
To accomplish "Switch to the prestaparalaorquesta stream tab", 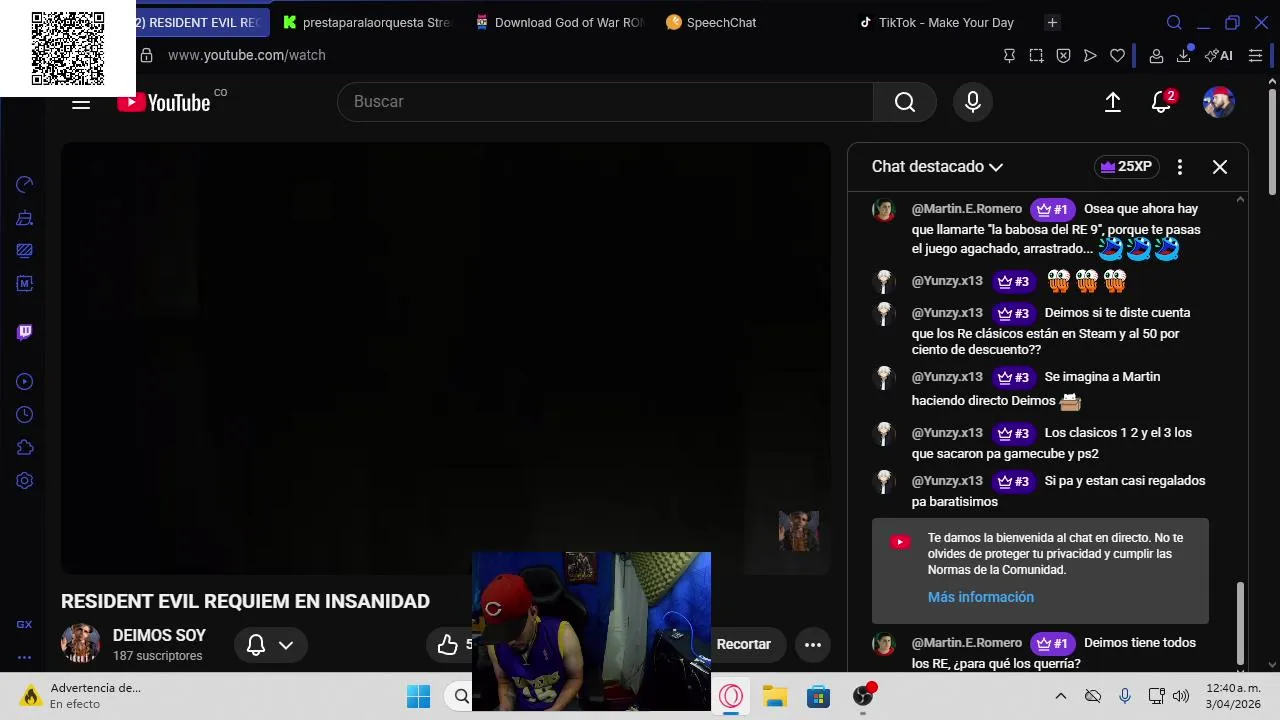I will click(x=366, y=22).
